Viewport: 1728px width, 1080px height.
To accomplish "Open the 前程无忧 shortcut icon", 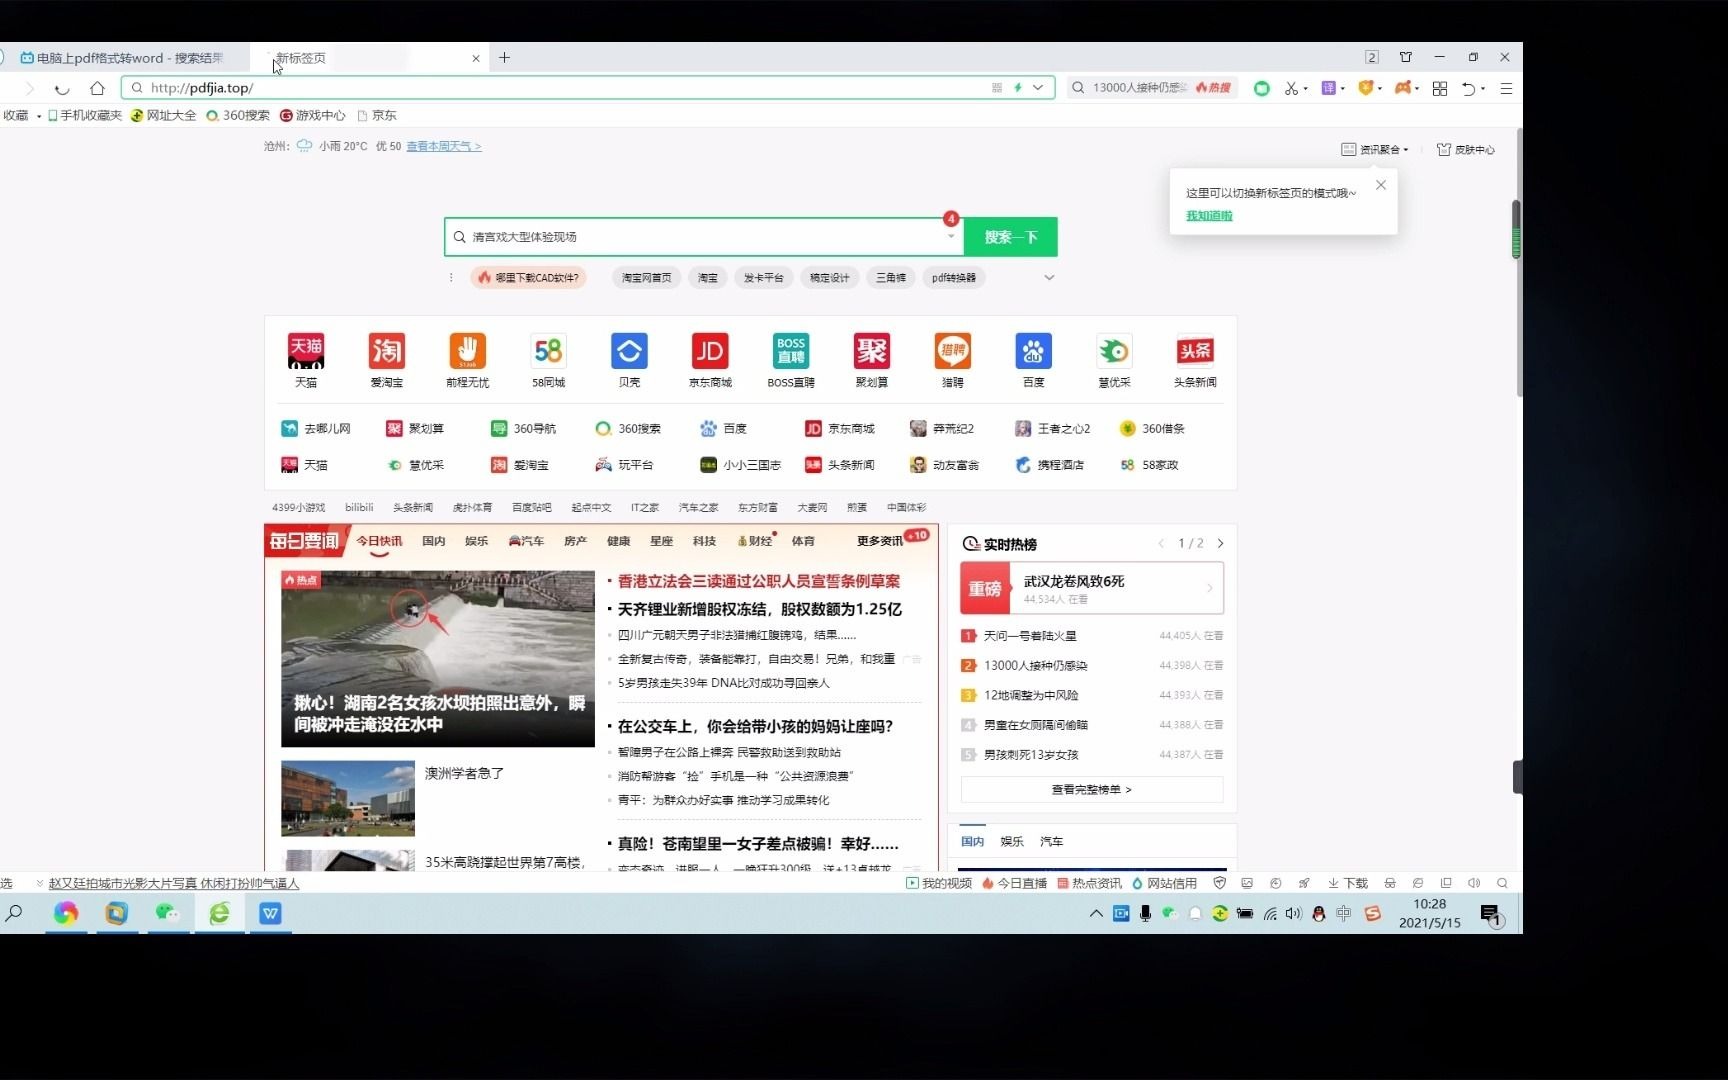I will (467, 352).
